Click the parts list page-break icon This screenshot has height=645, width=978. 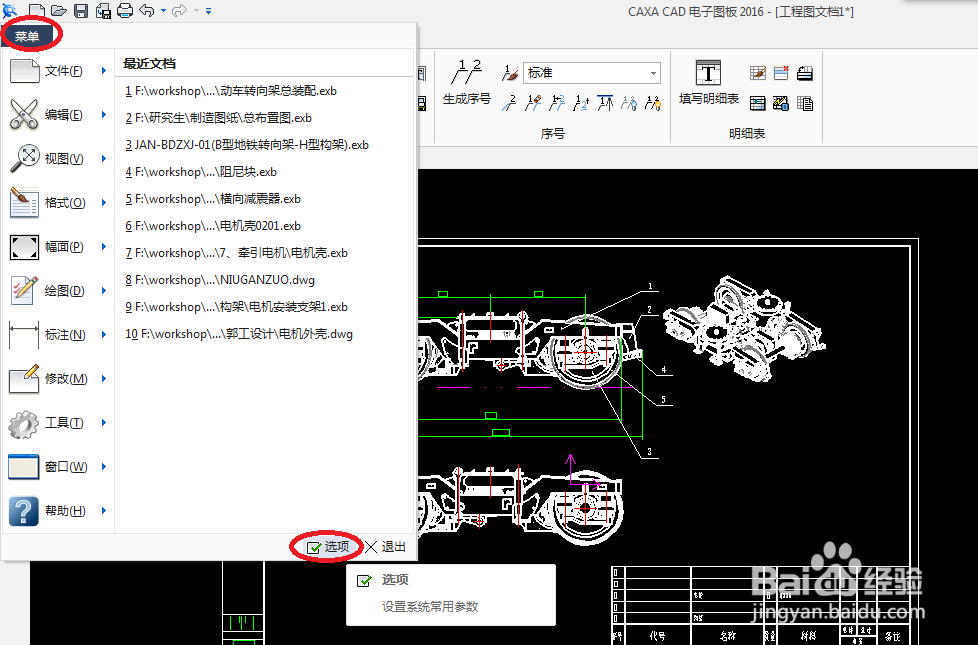pyautogui.click(x=805, y=73)
